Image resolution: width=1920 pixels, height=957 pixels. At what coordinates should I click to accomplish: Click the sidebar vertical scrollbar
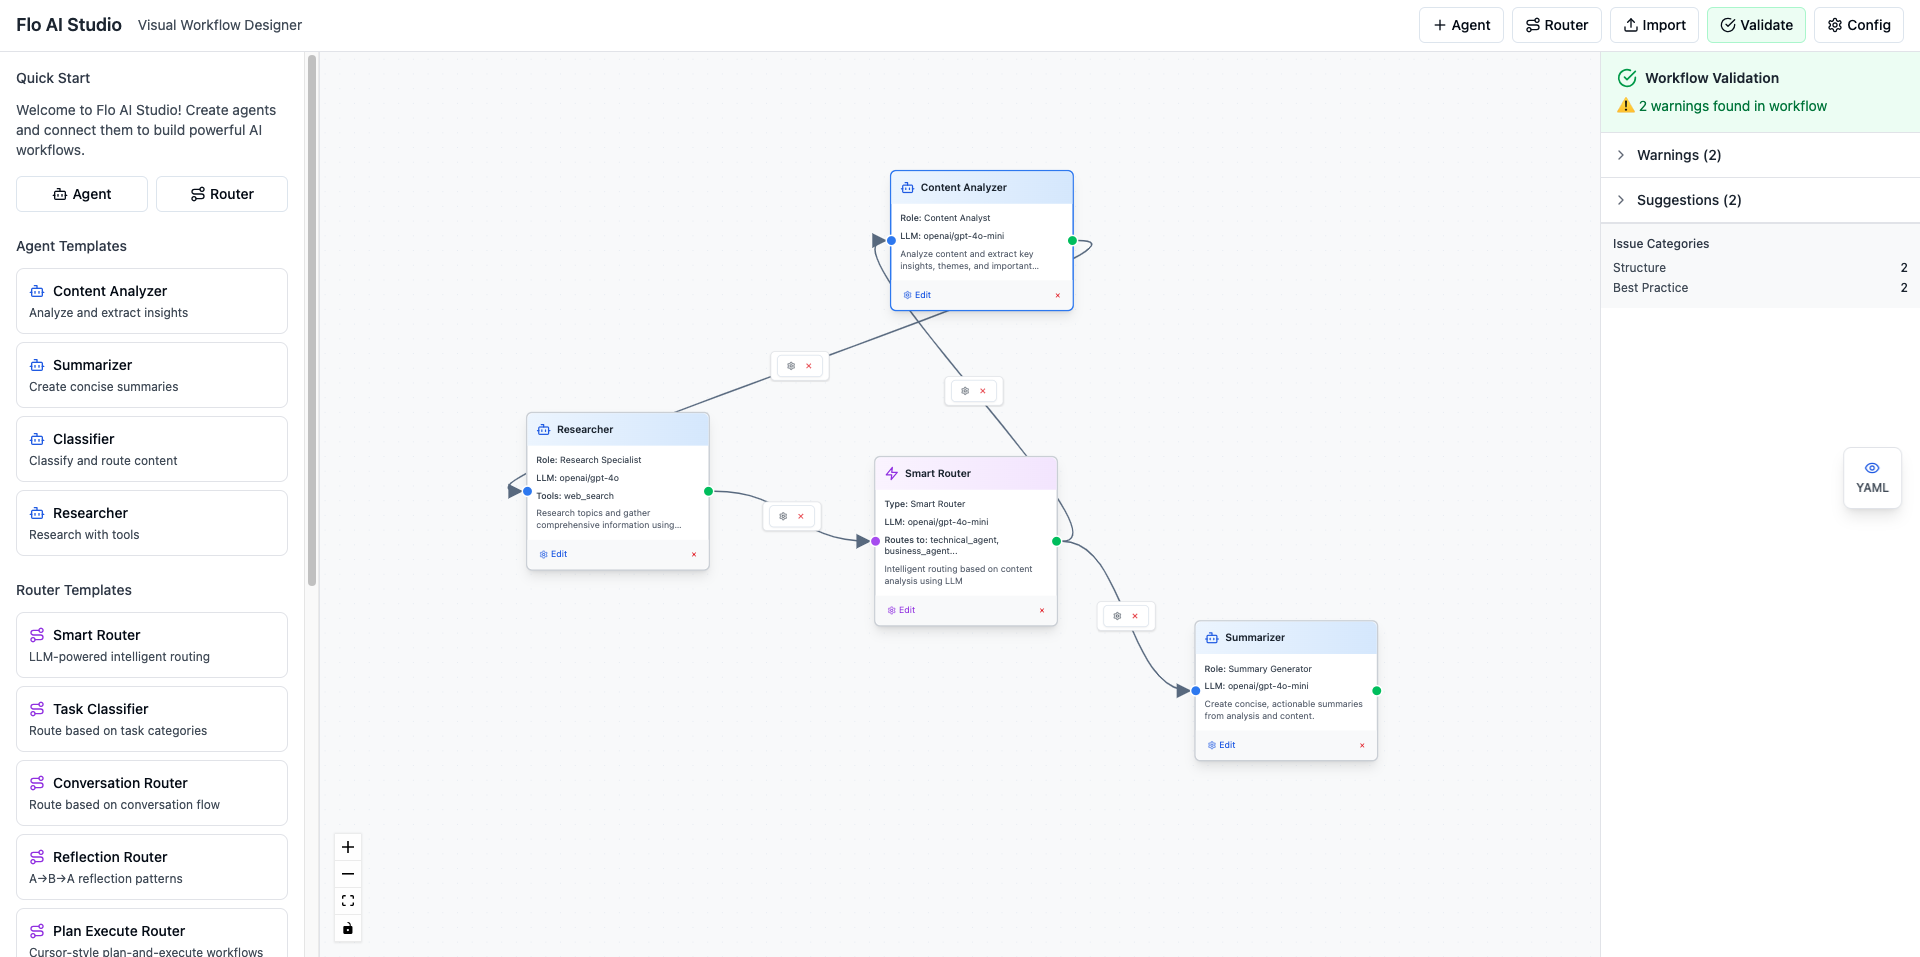(312, 320)
